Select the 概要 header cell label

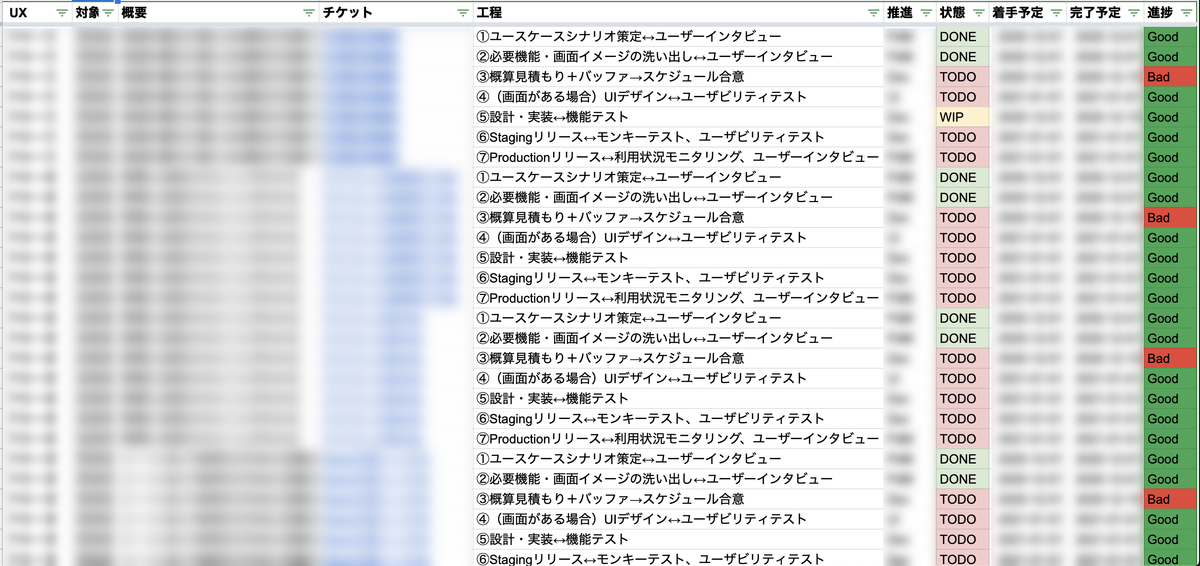tap(133, 14)
